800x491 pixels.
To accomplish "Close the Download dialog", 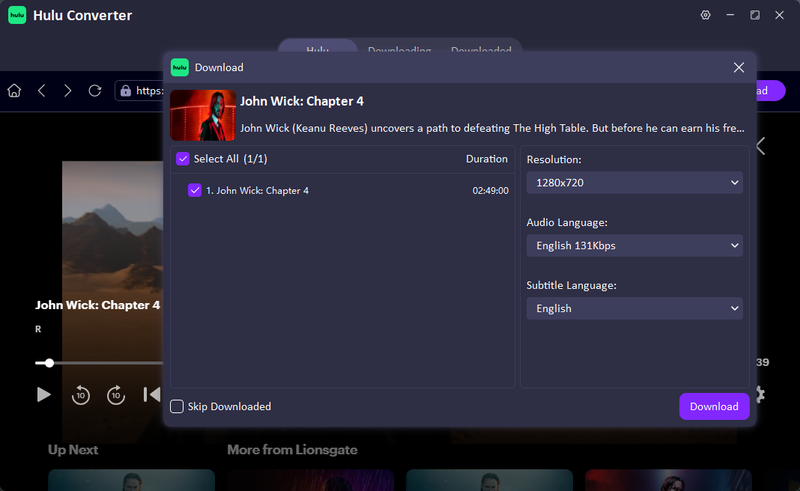I will point(739,67).
